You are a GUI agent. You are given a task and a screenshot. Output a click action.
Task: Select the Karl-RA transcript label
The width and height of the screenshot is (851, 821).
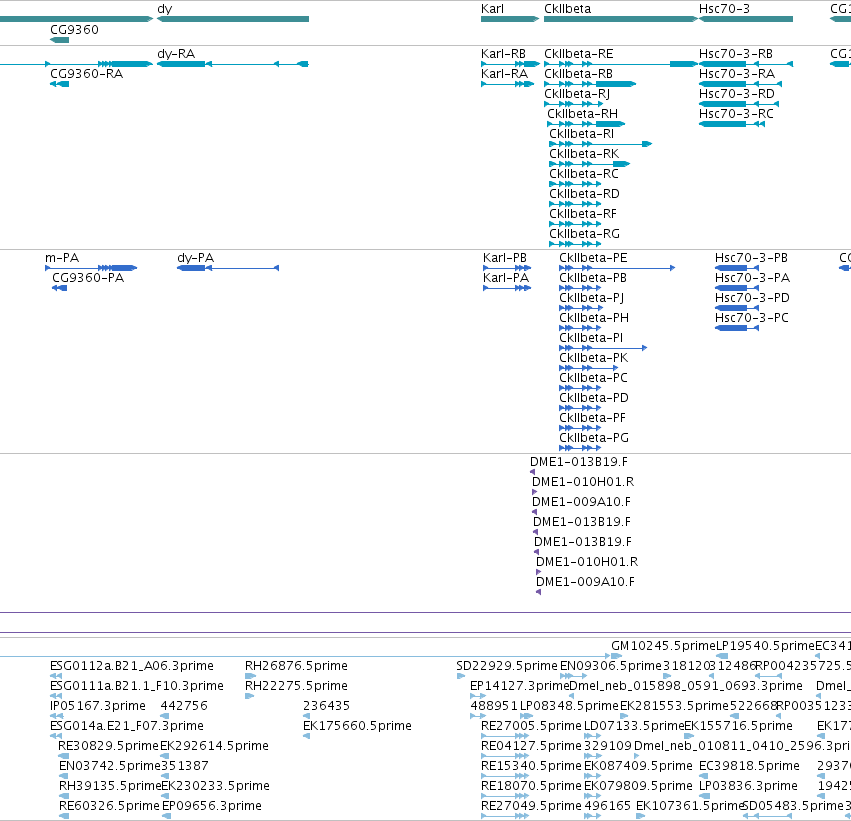coord(504,74)
